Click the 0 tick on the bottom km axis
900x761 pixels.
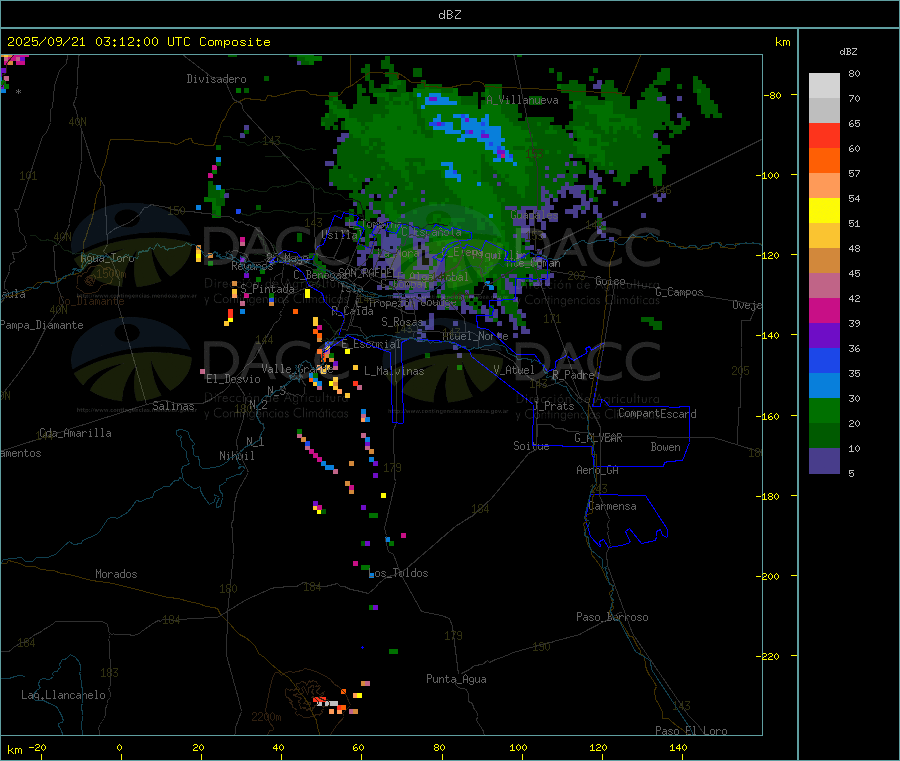[119, 747]
